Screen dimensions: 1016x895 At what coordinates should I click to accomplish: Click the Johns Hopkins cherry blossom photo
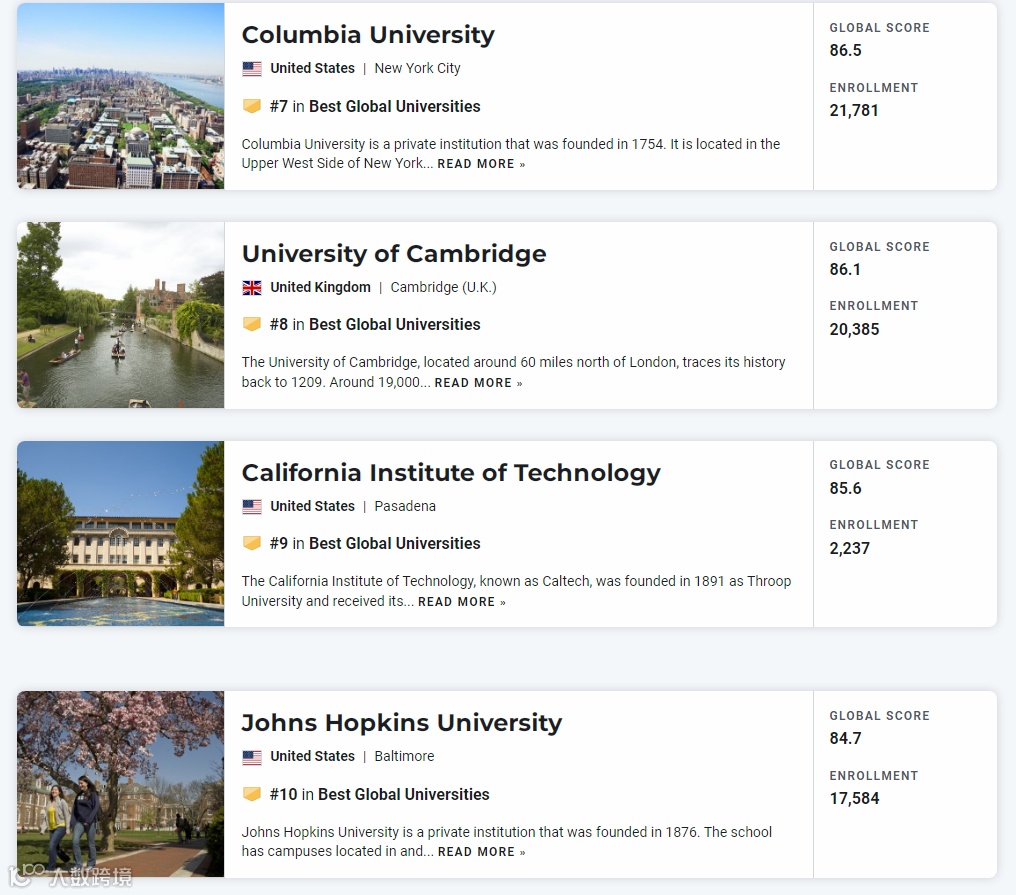[120, 784]
